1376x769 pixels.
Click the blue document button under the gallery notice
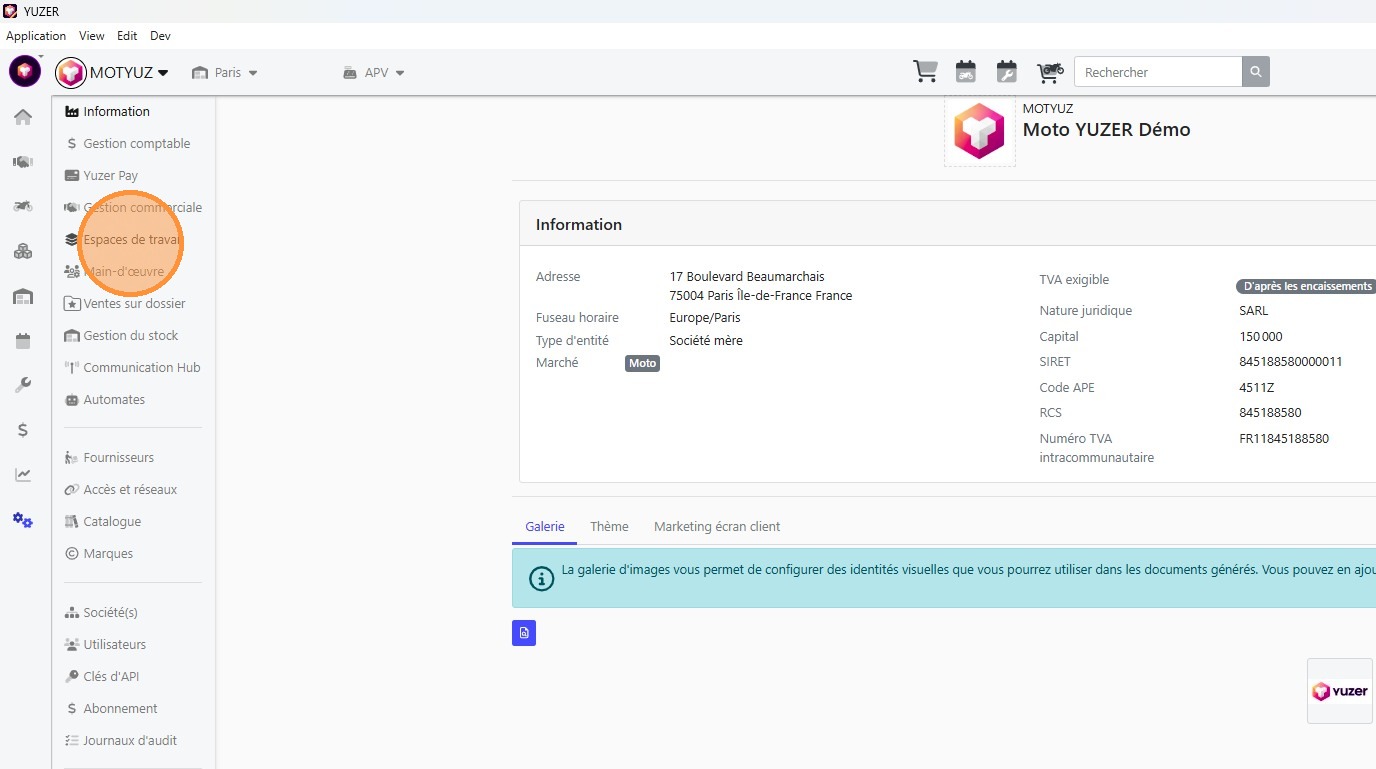(524, 633)
